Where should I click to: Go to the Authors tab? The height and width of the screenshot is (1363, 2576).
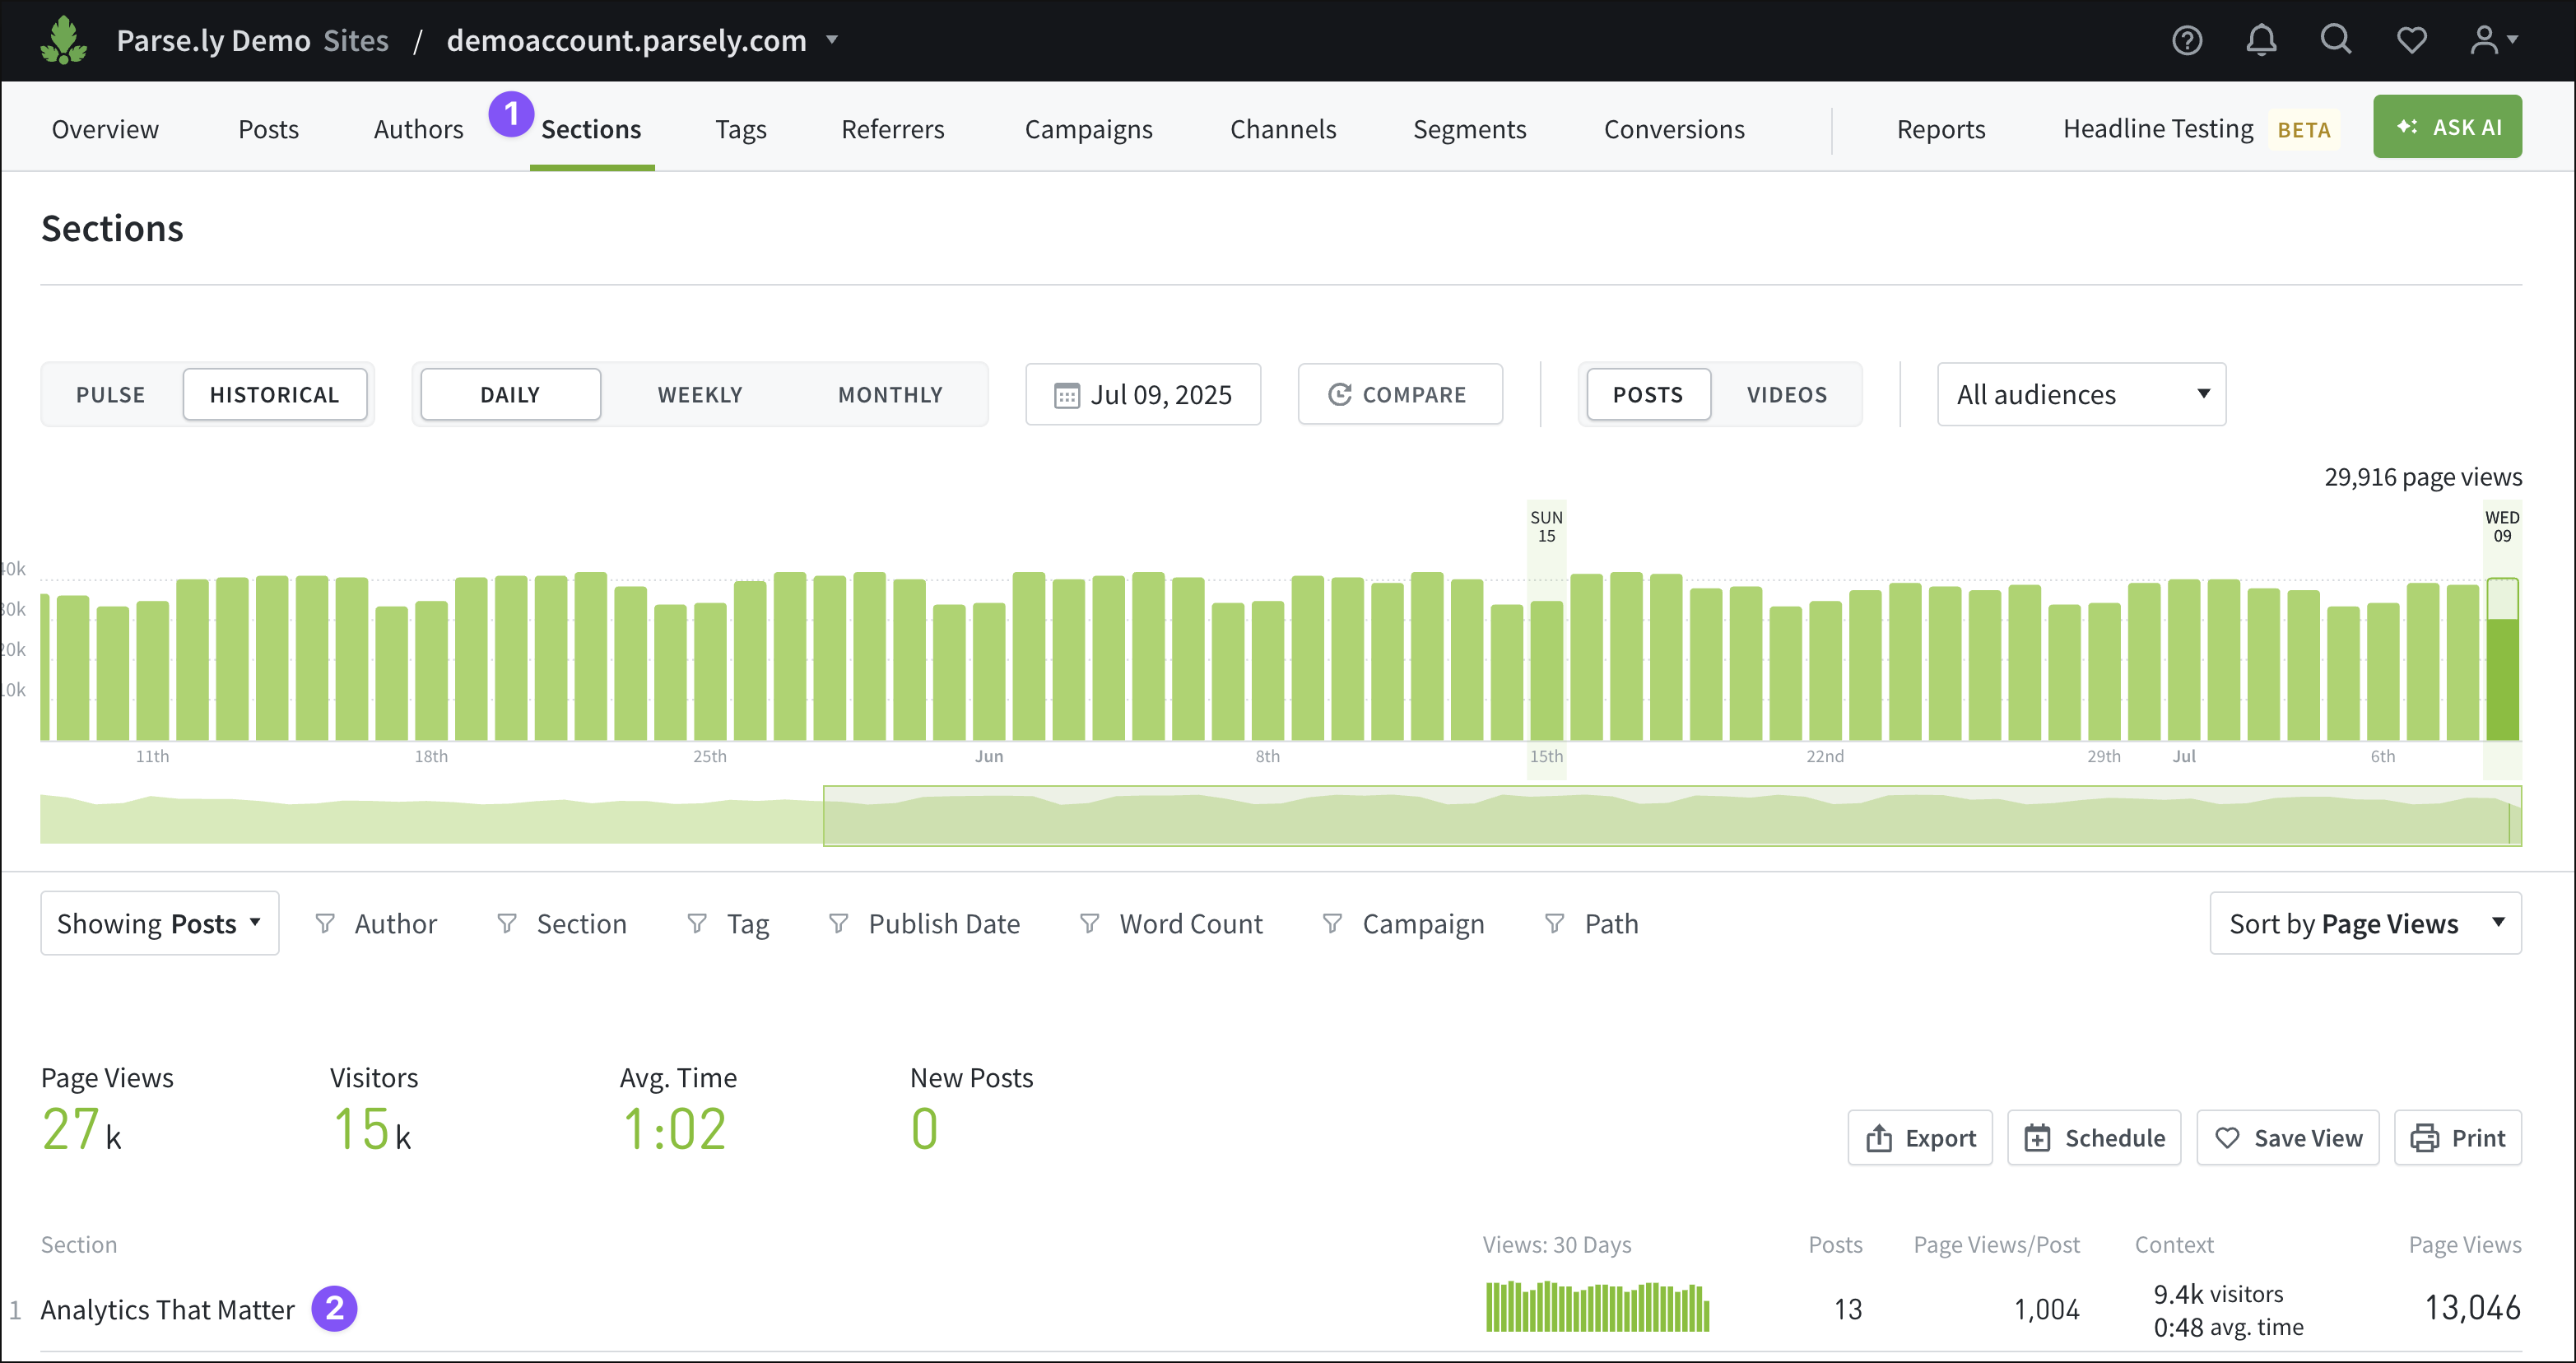click(x=418, y=129)
